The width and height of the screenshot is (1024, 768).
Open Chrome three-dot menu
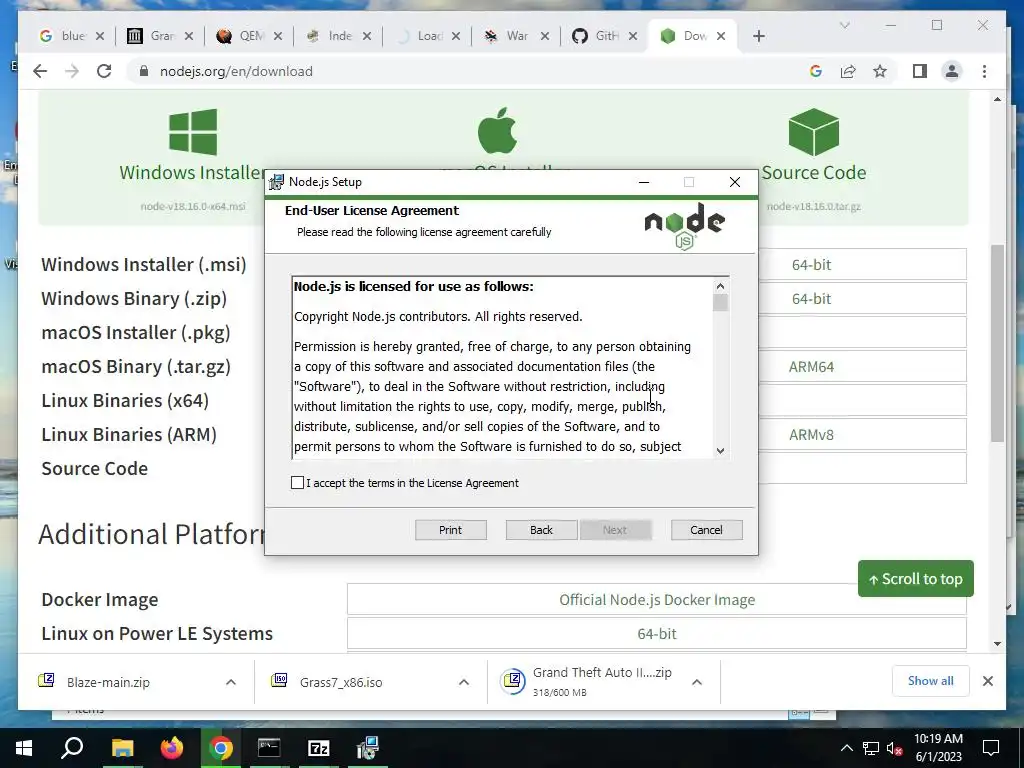point(984,71)
